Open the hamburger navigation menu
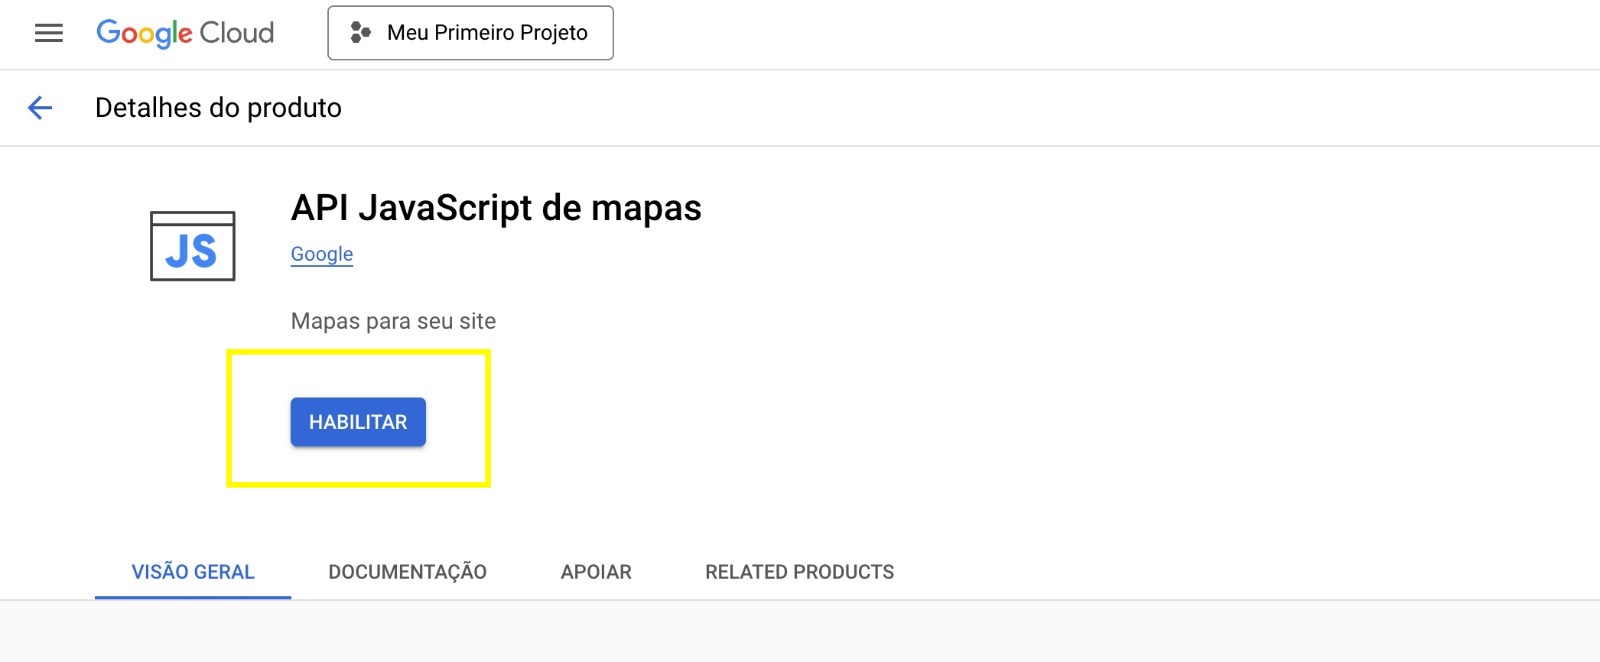This screenshot has height=662, width=1600. (x=48, y=33)
